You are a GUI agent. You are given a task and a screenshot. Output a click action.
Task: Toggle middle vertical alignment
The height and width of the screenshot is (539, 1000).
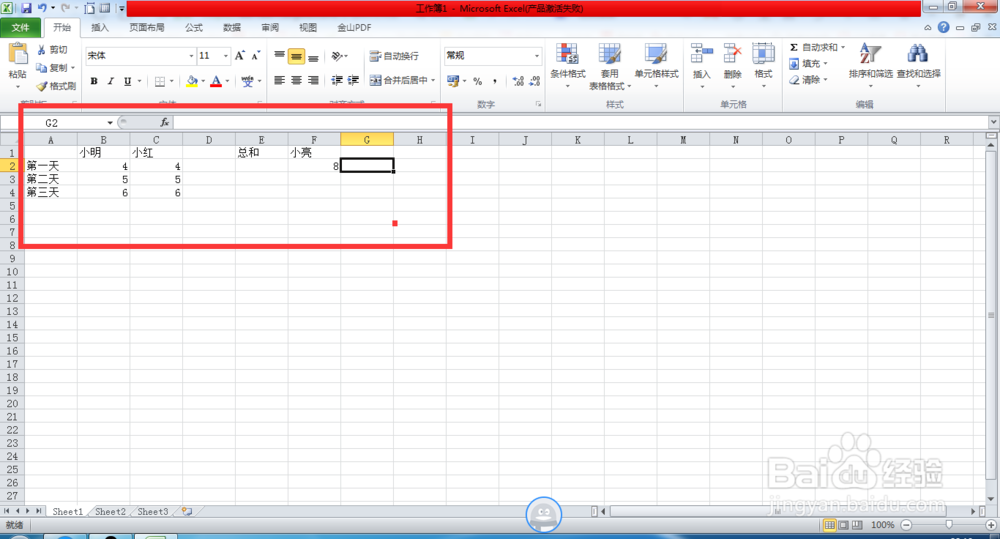pyautogui.click(x=296, y=56)
